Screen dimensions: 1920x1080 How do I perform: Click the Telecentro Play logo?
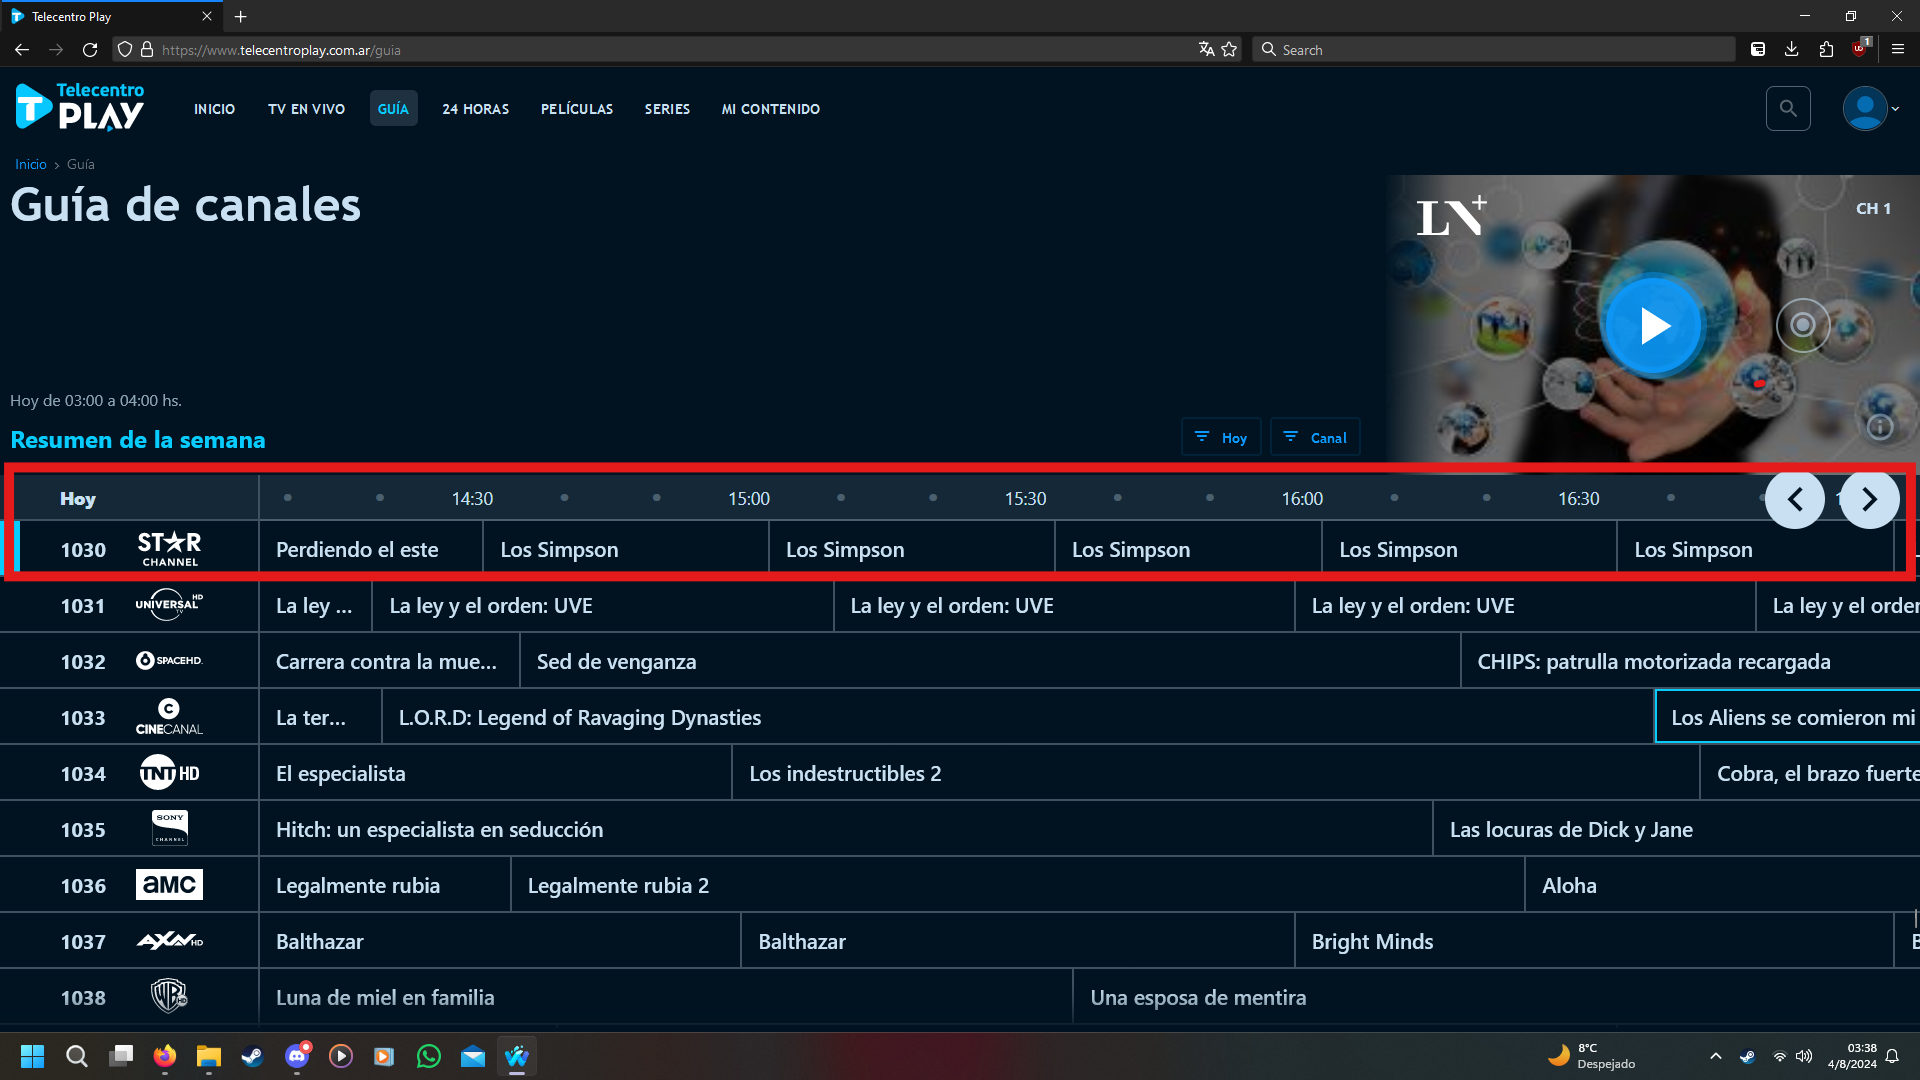point(80,108)
